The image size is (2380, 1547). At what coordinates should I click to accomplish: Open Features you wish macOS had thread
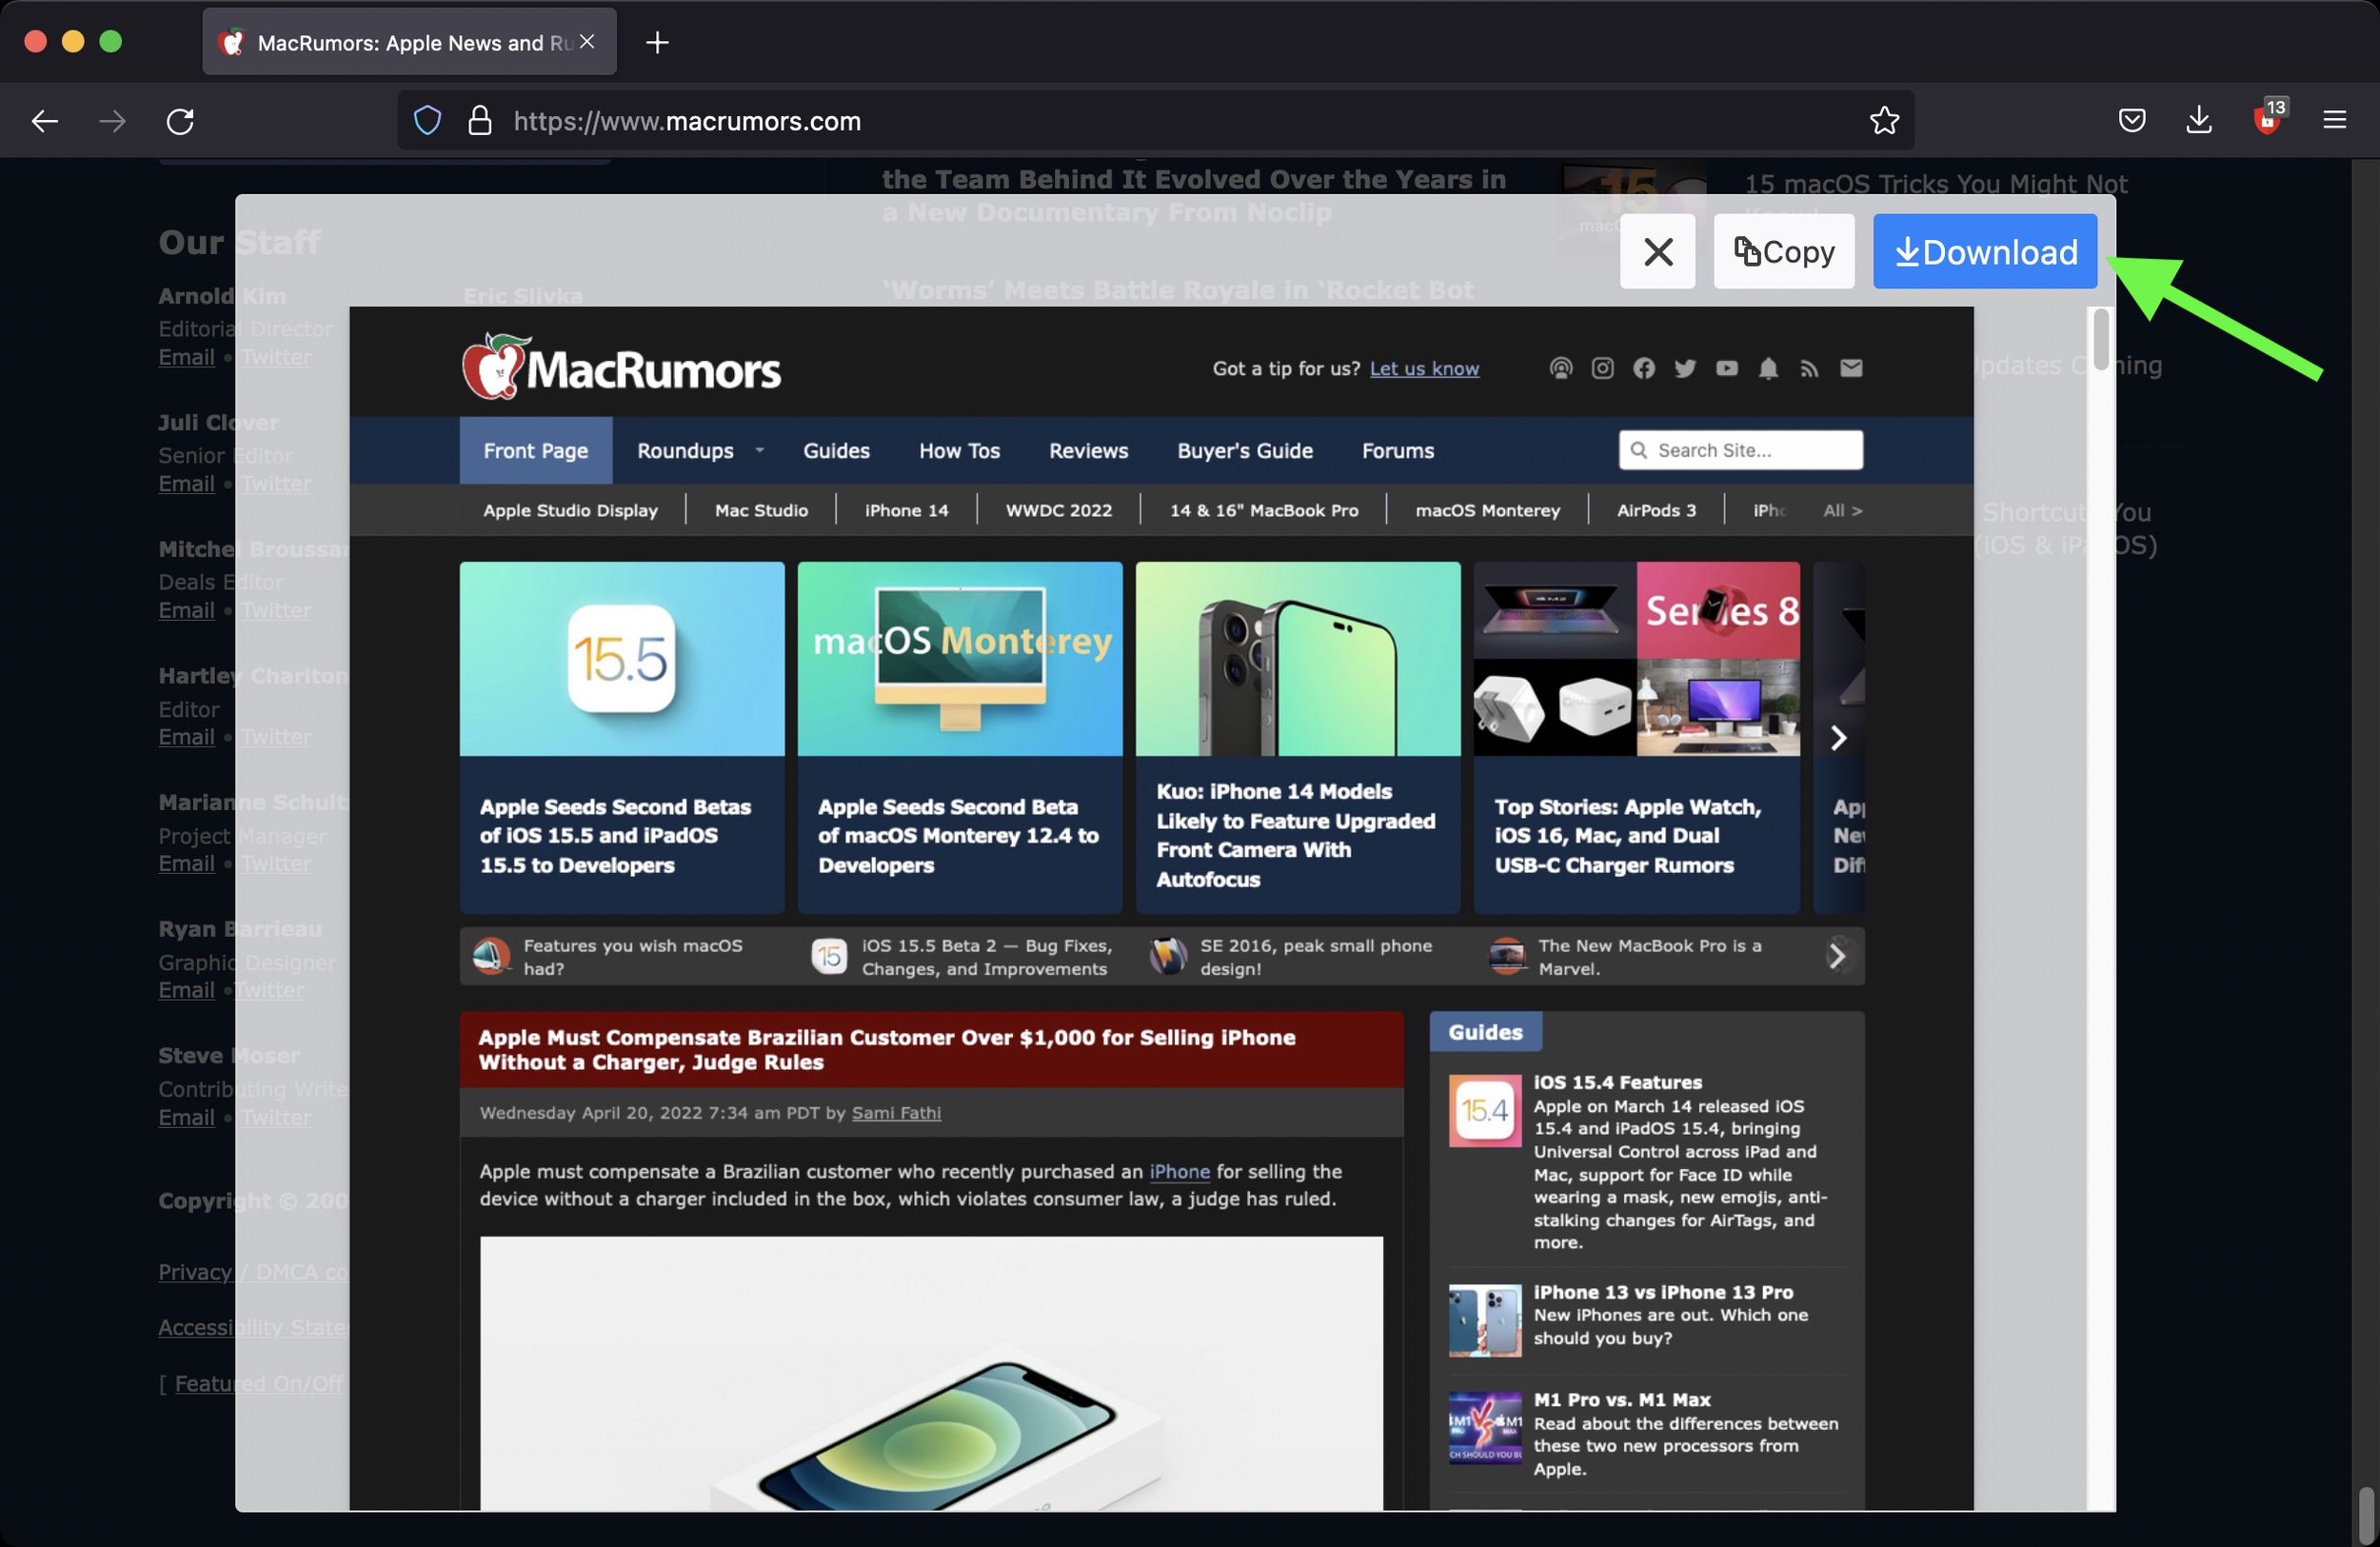coord(633,957)
